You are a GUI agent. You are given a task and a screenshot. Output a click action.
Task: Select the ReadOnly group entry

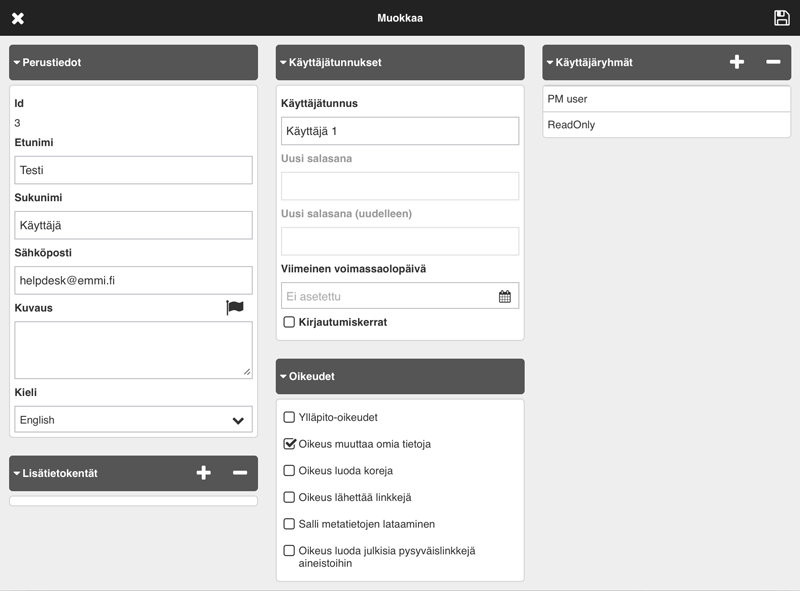[667, 125]
